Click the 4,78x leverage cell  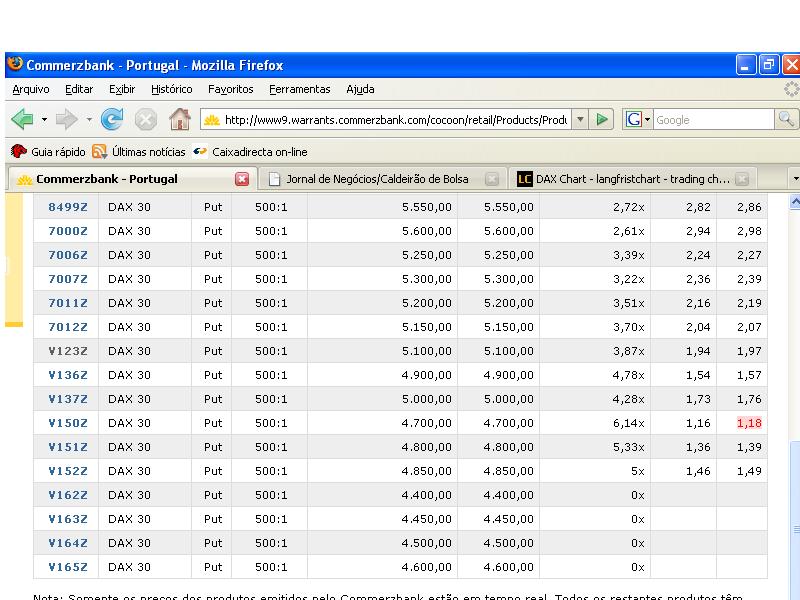(x=629, y=375)
